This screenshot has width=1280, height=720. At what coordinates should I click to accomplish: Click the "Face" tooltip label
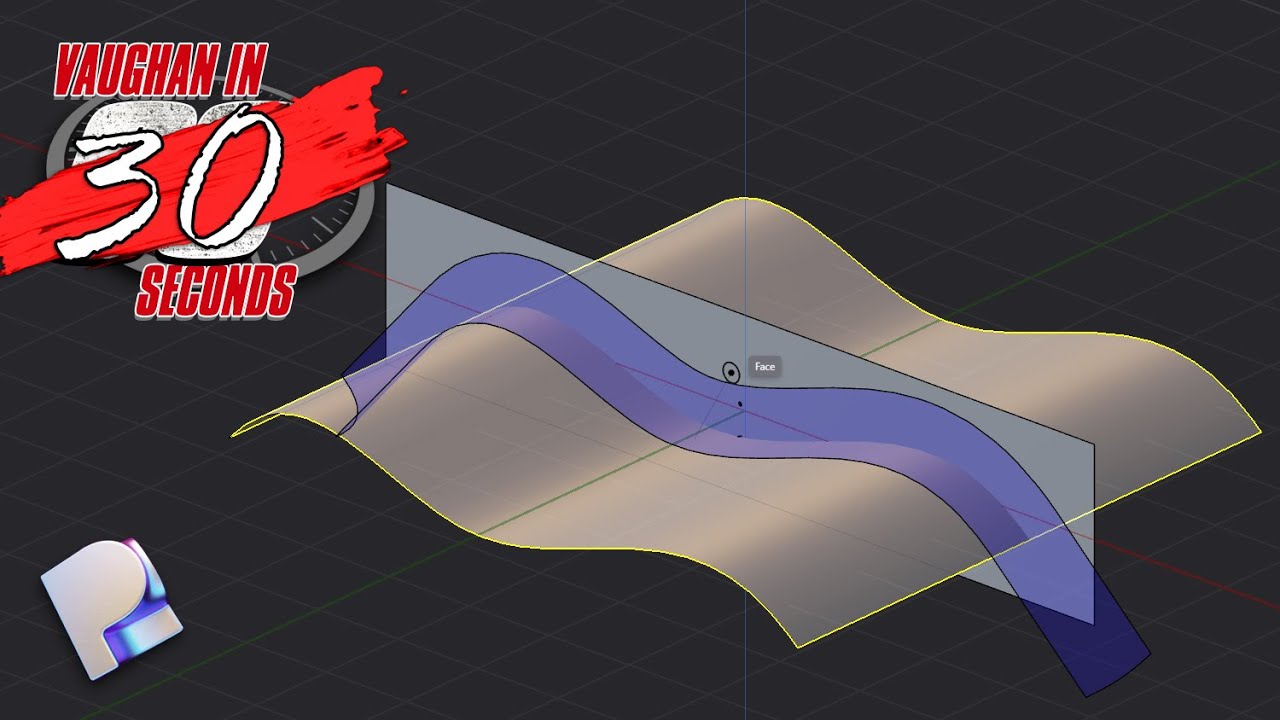(x=765, y=367)
